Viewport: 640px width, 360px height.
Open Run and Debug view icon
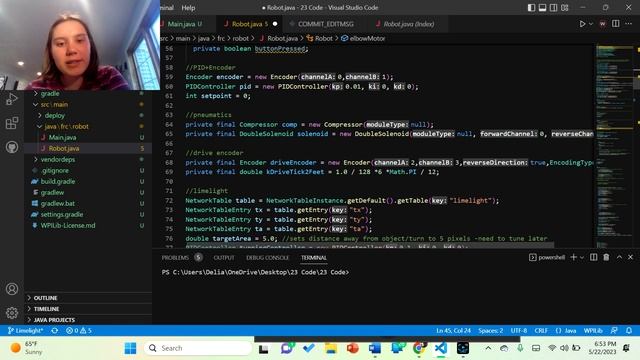tap(12, 99)
